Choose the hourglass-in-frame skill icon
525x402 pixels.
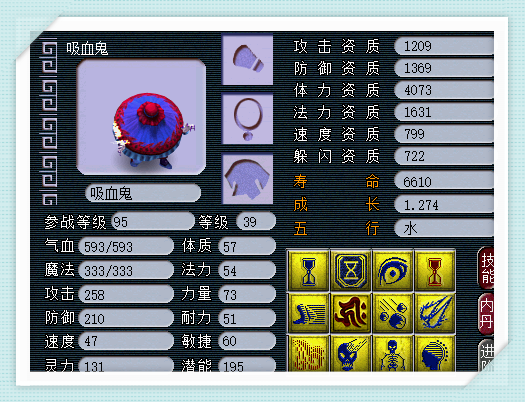tap(351, 270)
